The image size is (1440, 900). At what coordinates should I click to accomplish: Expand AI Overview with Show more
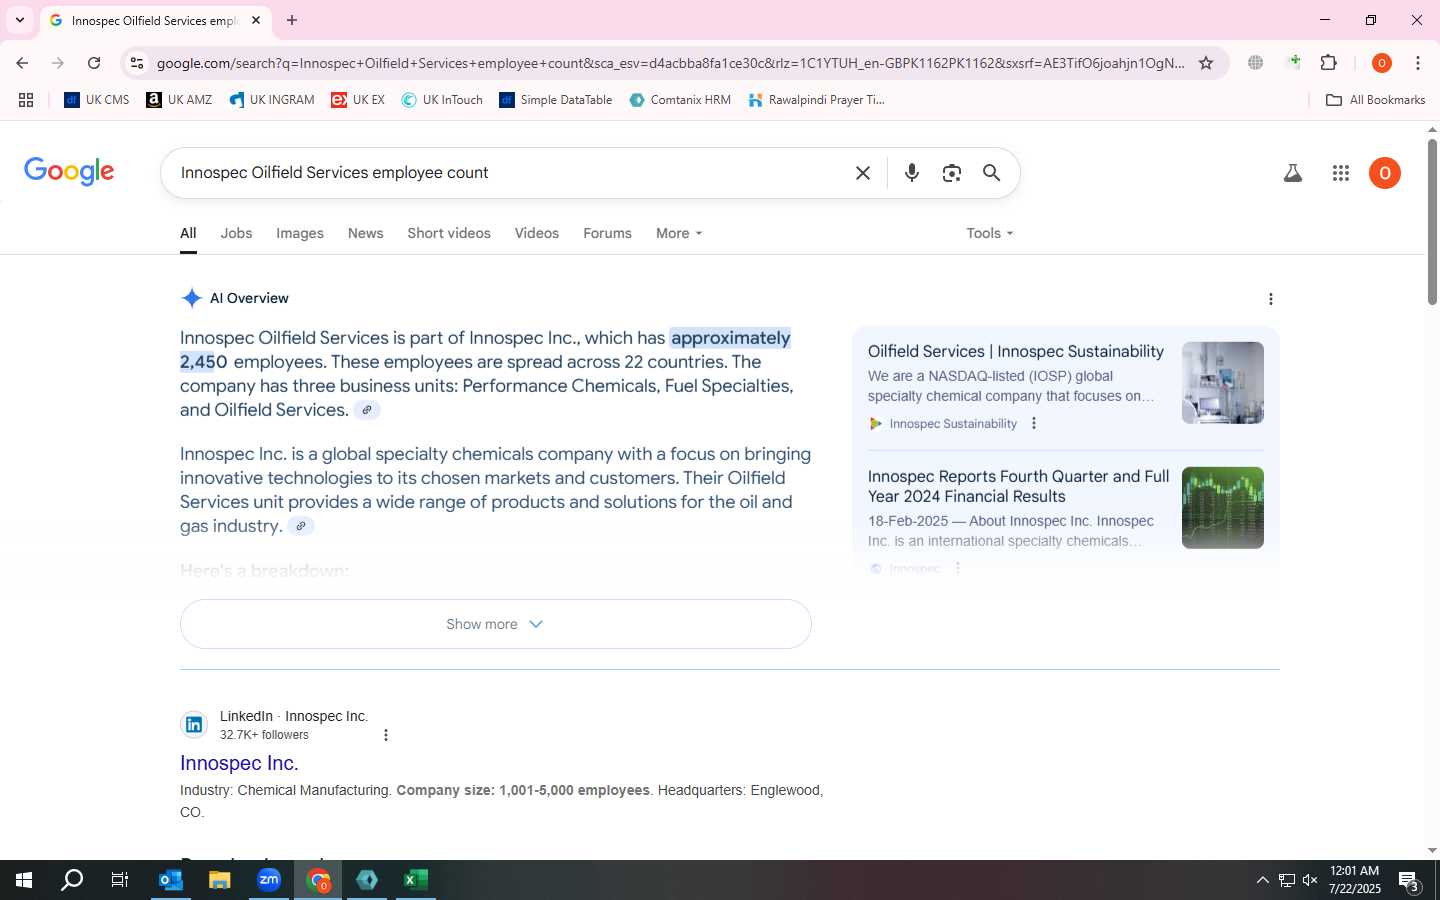495,624
